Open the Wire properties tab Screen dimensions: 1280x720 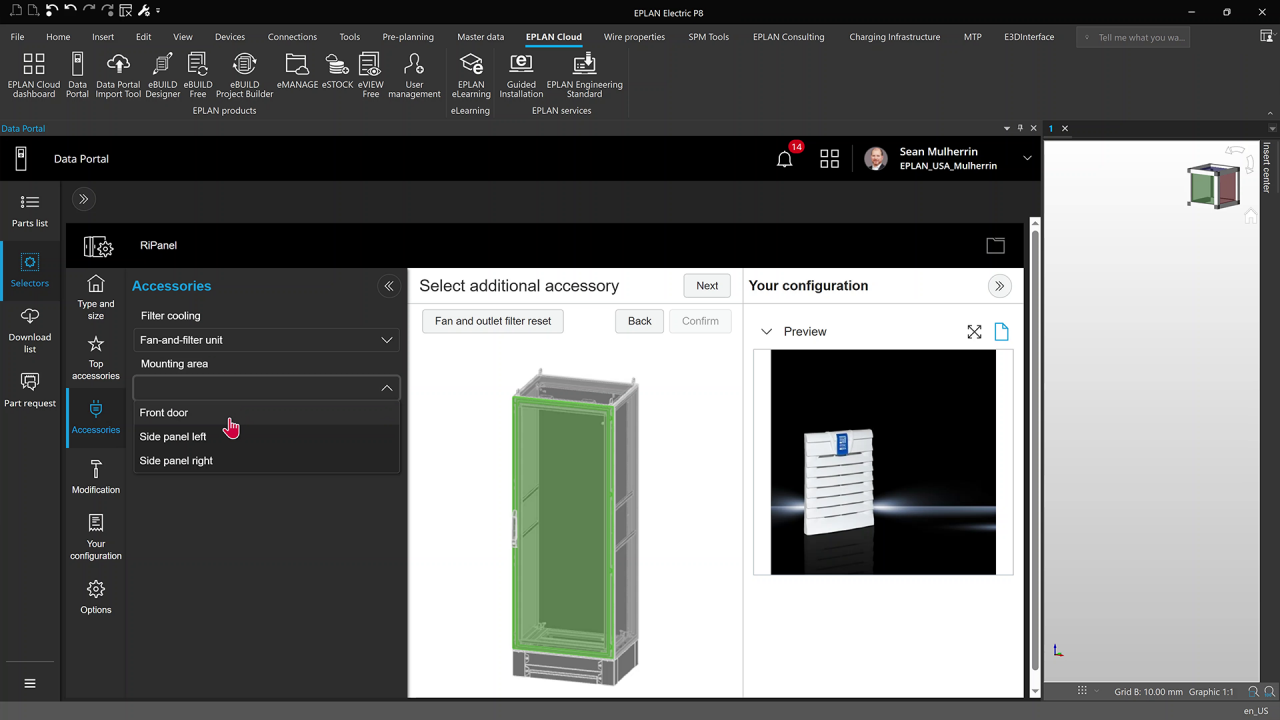pos(634,37)
